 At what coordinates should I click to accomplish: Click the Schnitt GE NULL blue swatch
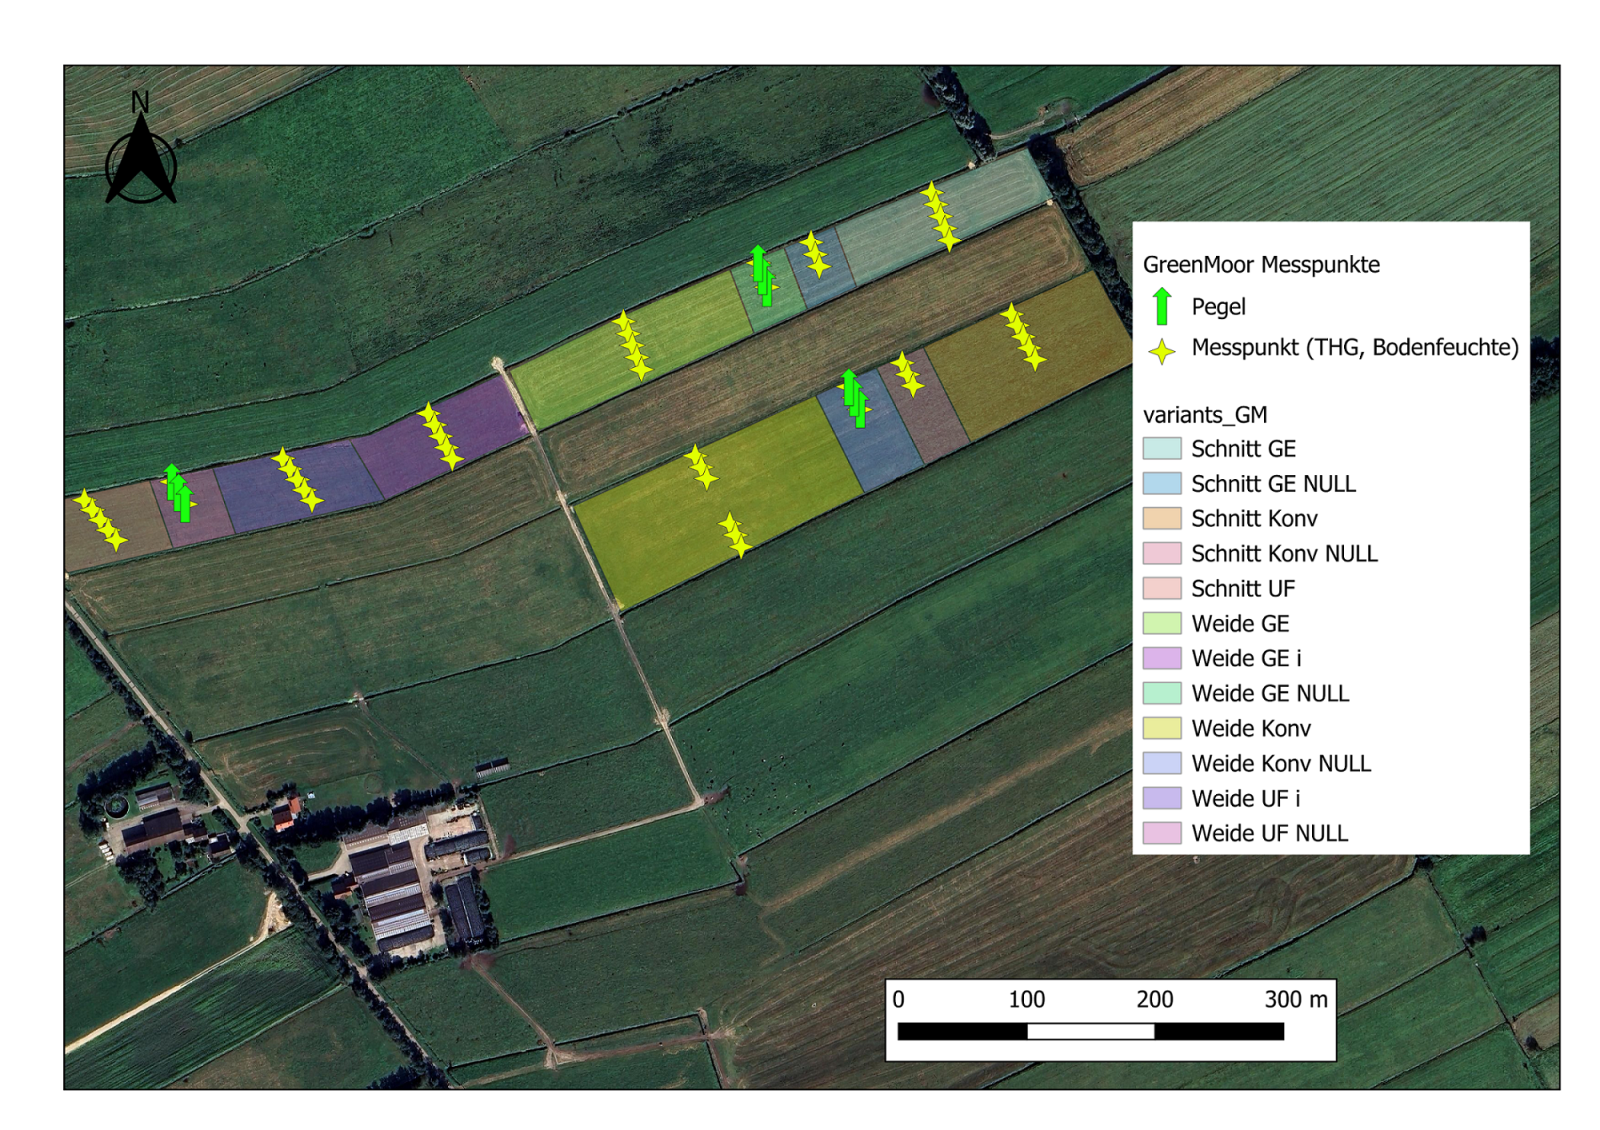click(x=1162, y=483)
